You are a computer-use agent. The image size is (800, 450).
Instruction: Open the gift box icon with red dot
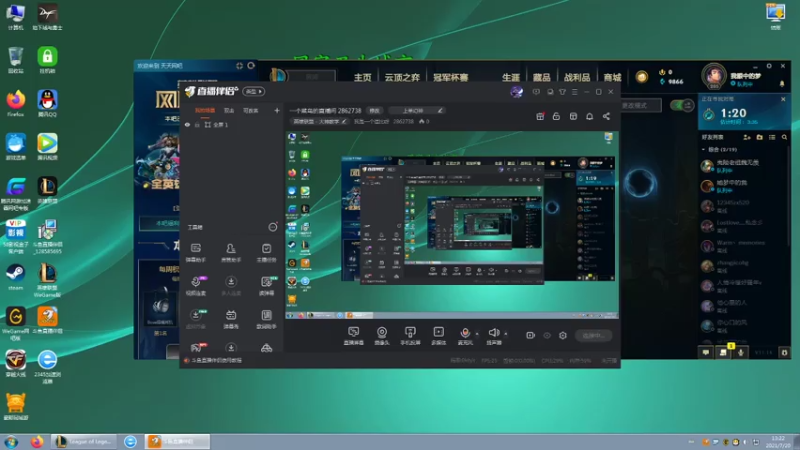click(540, 116)
